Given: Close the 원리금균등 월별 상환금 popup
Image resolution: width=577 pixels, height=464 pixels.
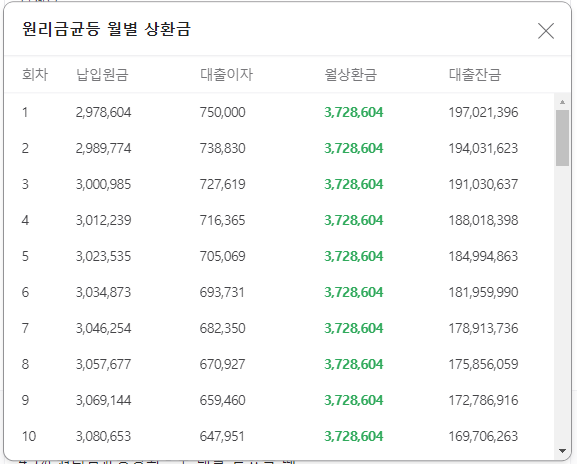Looking at the screenshot, I should (546, 31).
